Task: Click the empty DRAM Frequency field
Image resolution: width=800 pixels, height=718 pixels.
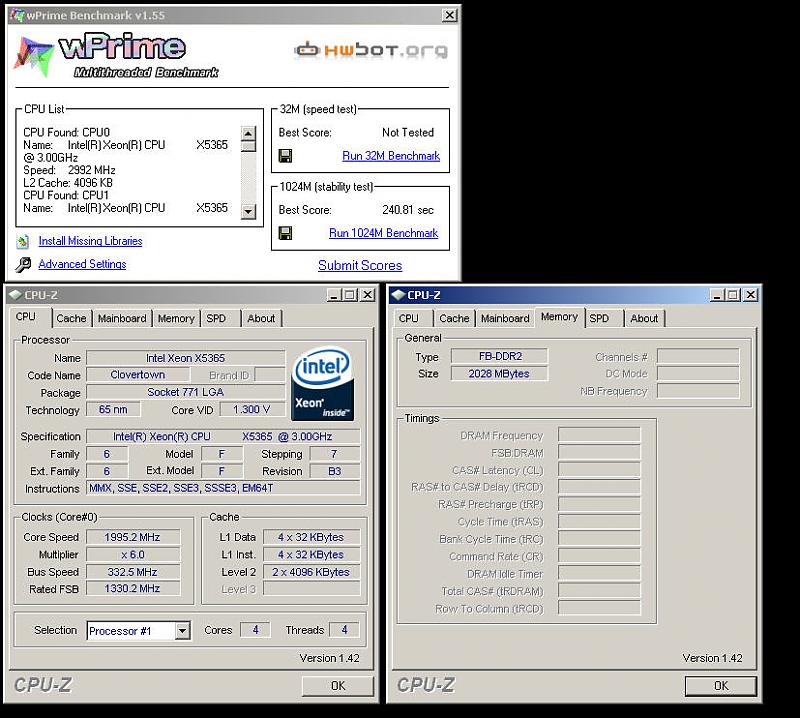Action: tap(599, 435)
